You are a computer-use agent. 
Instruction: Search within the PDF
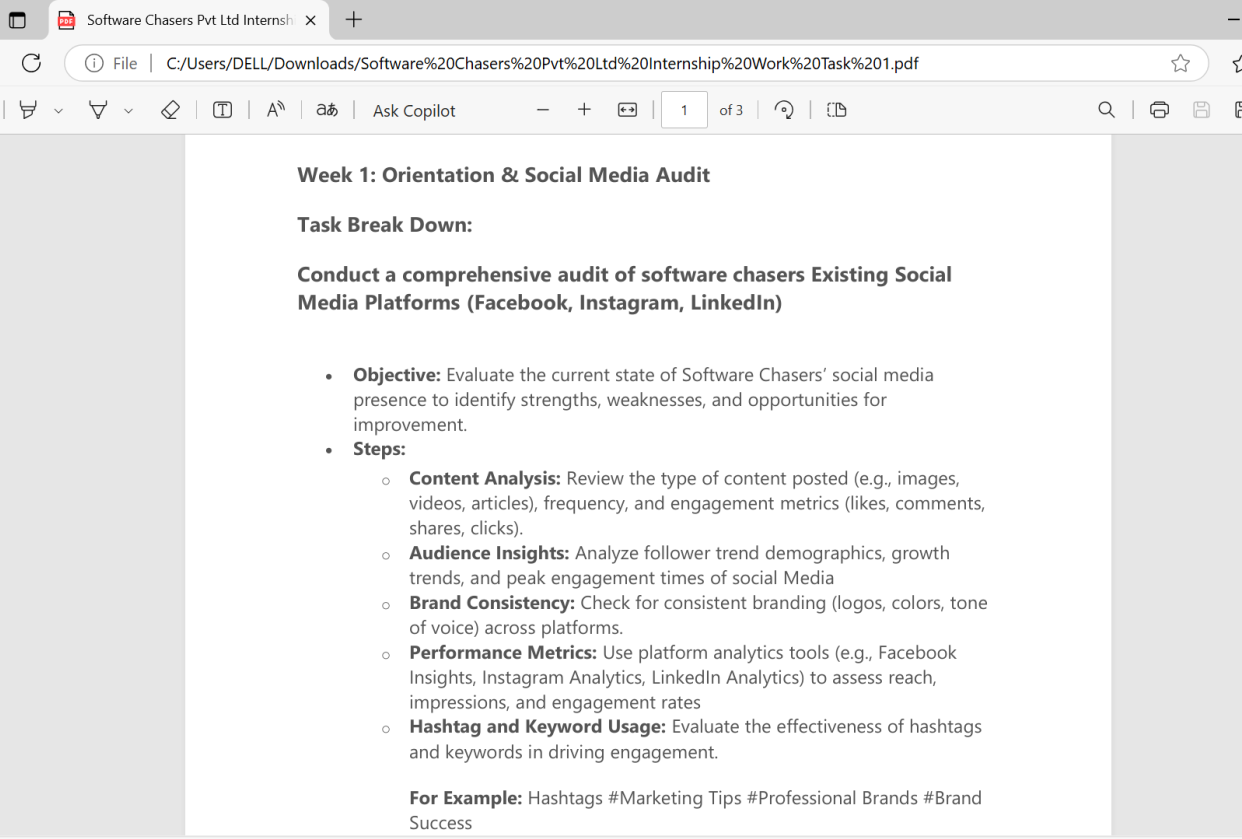[1106, 110]
